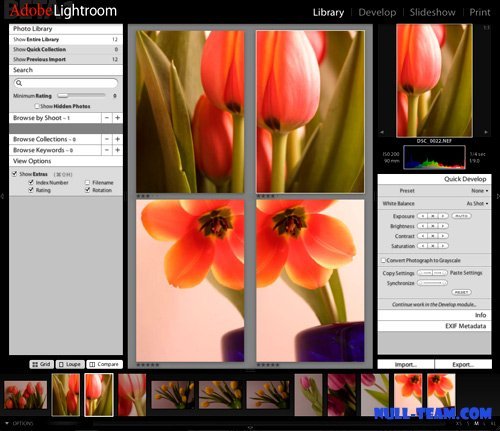Click the Import... button

tap(406, 364)
